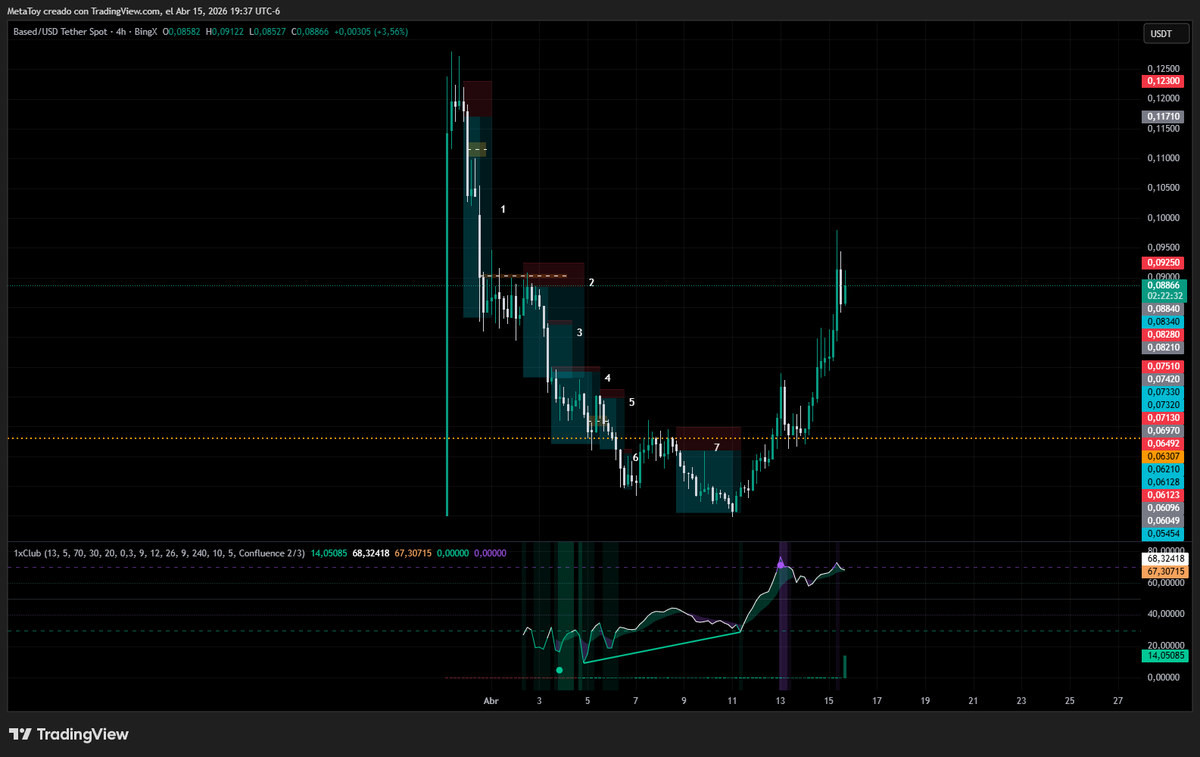Click the 27 date label on time axis

tap(1118, 701)
